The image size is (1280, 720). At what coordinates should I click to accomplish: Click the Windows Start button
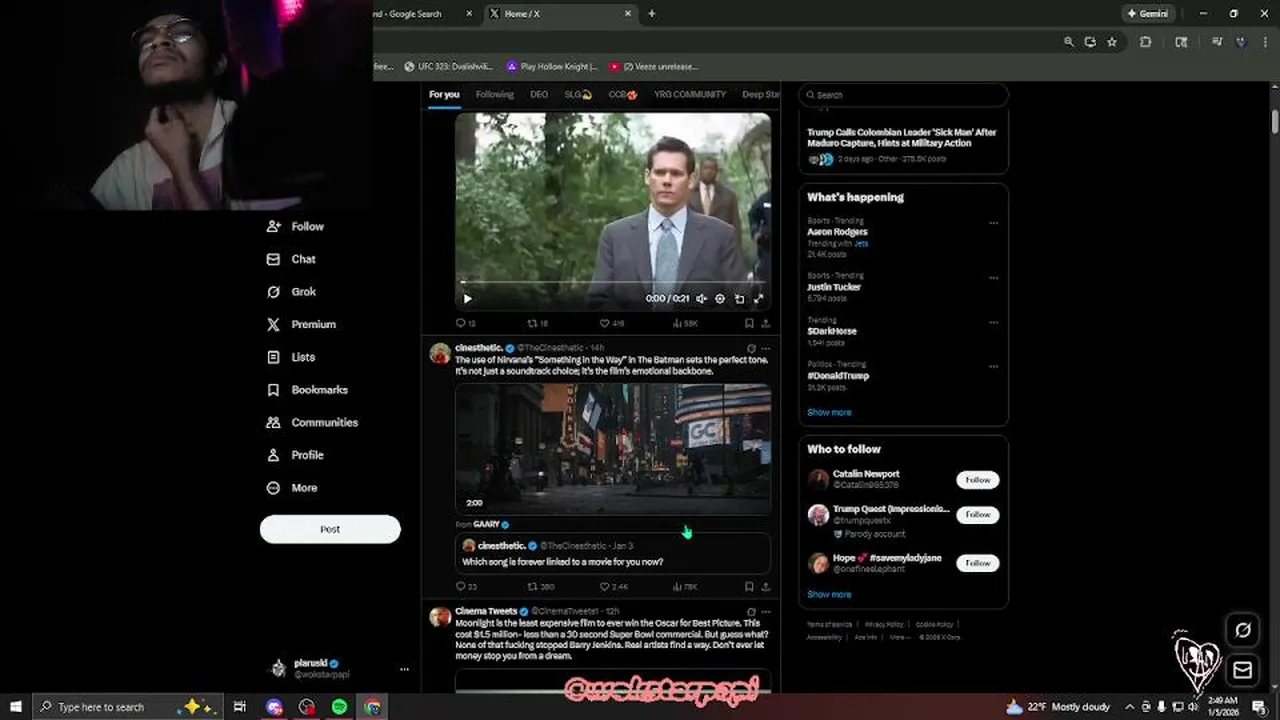15,707
